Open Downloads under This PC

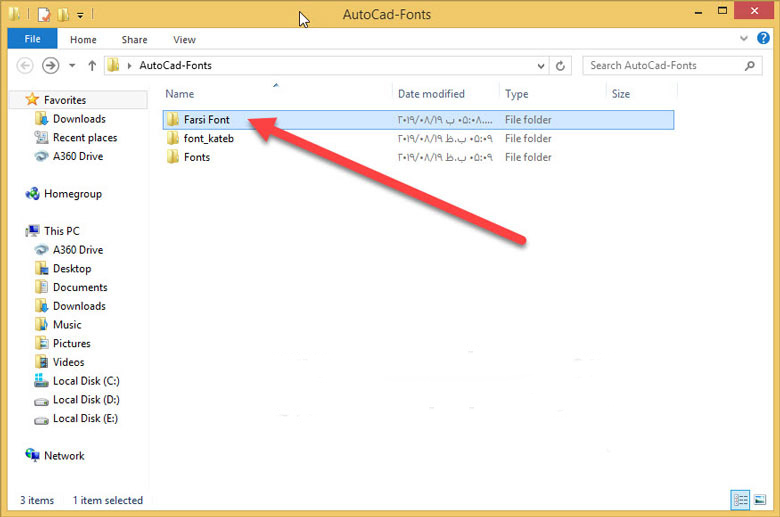click(79, 306)
